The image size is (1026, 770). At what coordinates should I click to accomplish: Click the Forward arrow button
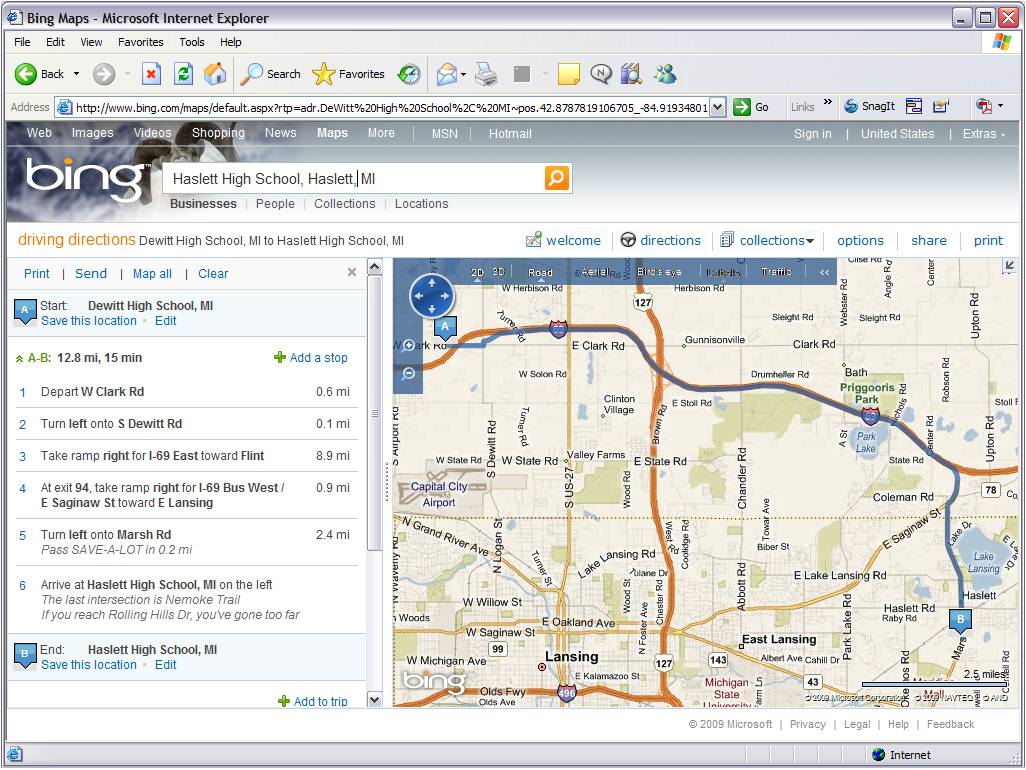point(103,74)
